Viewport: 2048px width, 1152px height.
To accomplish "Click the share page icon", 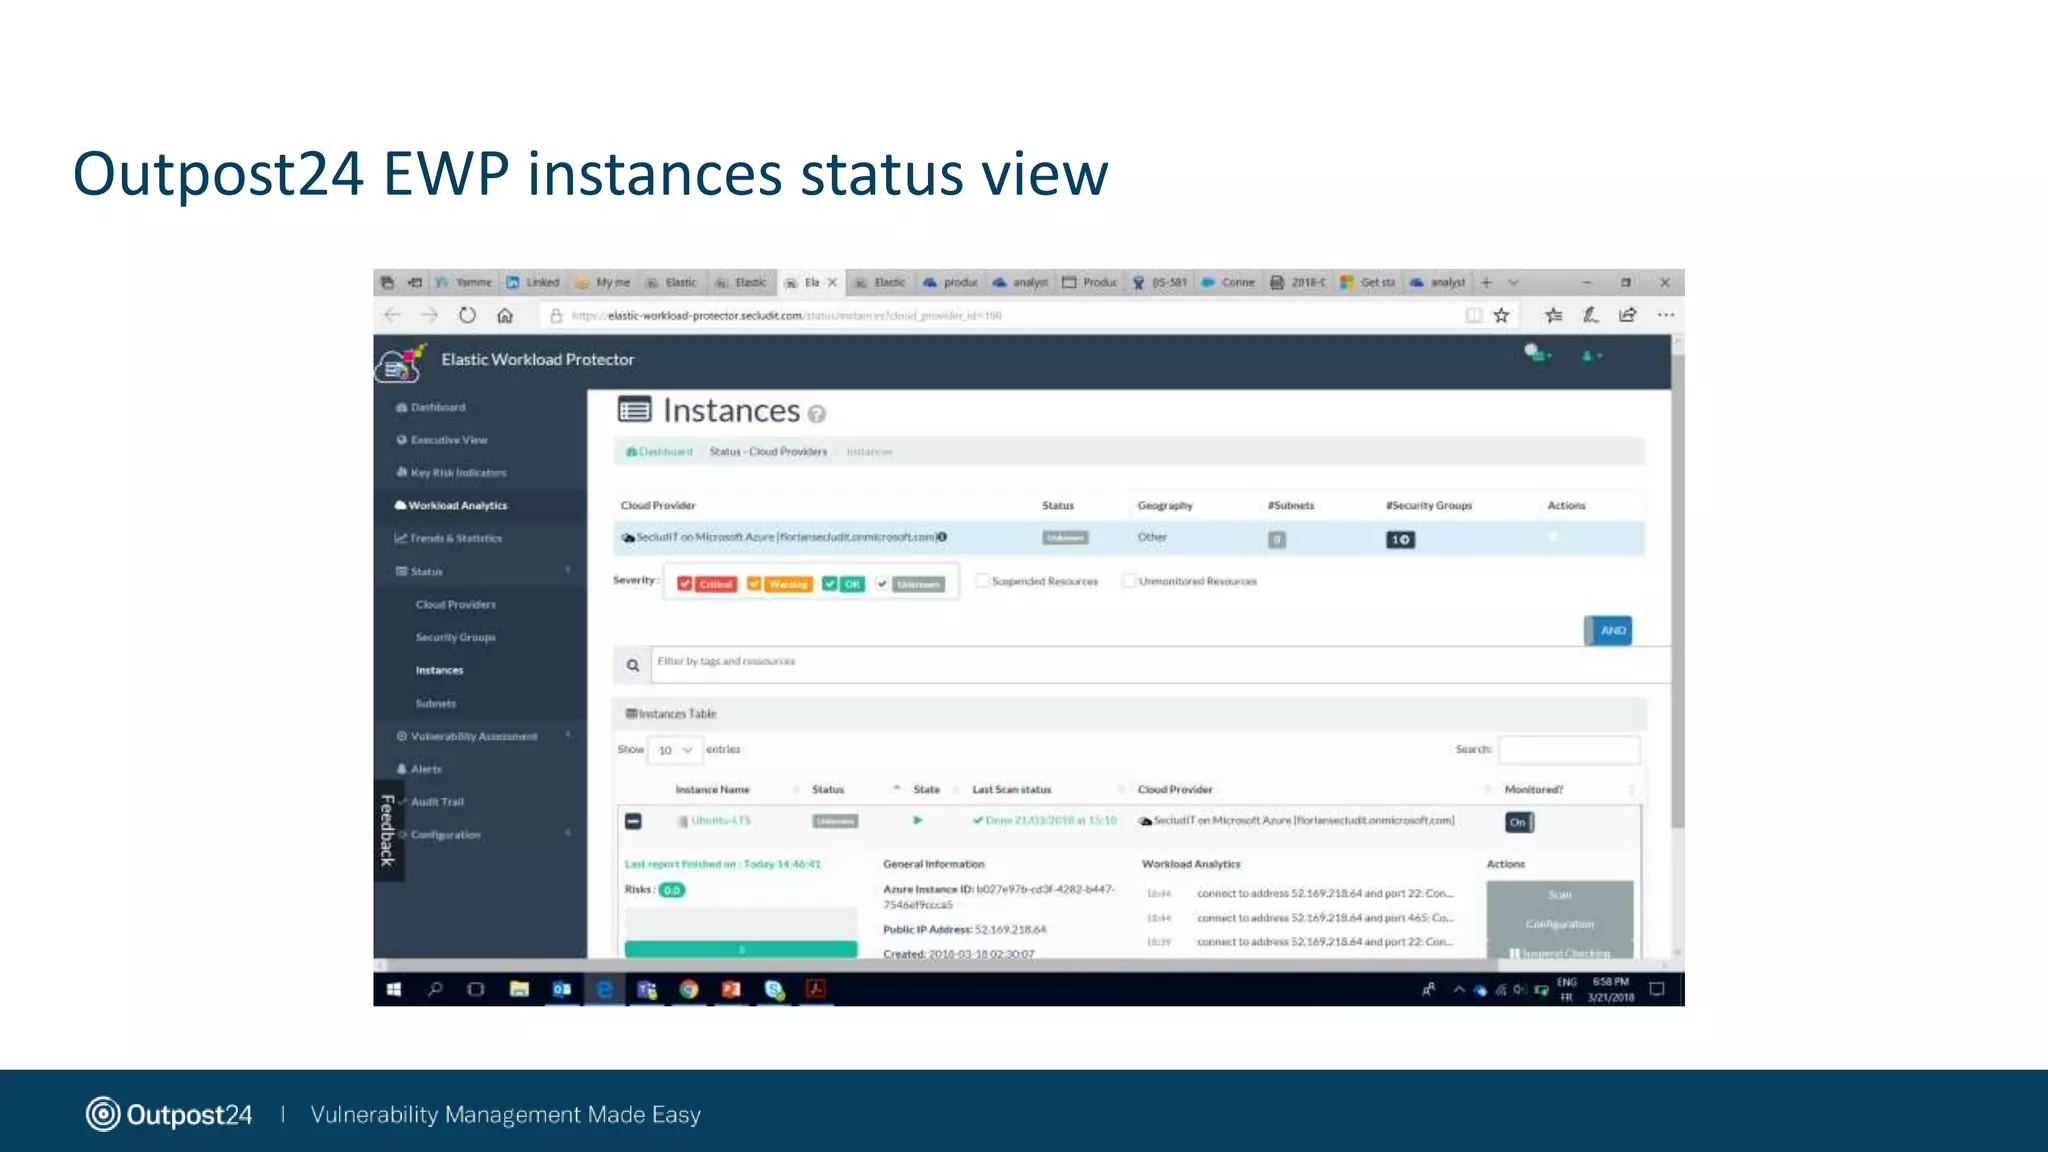I will pyautogui.click(x=1627, y=315).
